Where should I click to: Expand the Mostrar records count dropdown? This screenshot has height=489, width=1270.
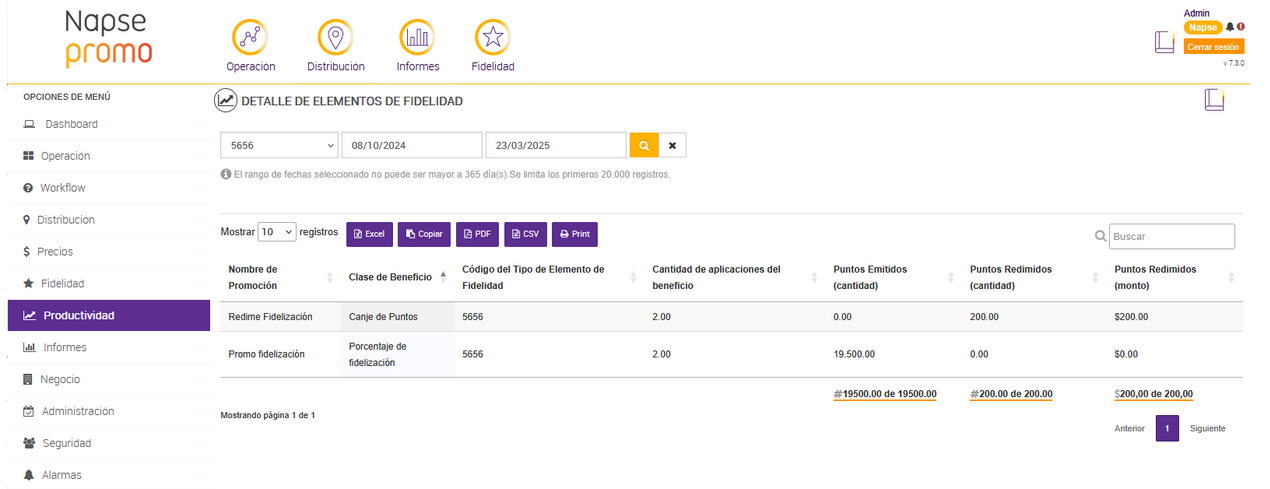tap(277, 232)
